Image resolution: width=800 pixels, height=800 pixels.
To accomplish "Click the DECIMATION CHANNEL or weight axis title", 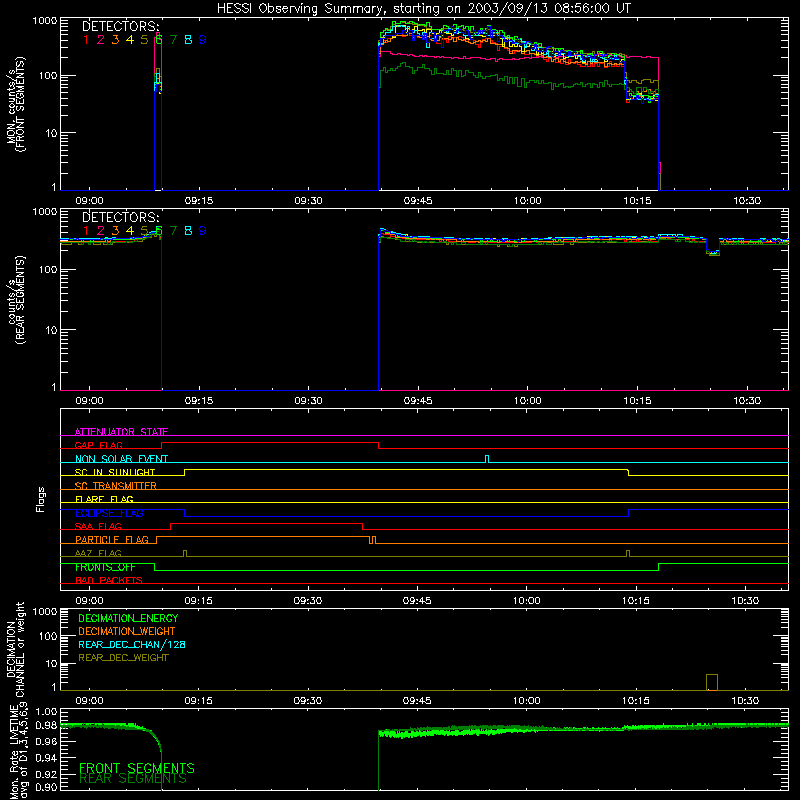I will [15, 649].
